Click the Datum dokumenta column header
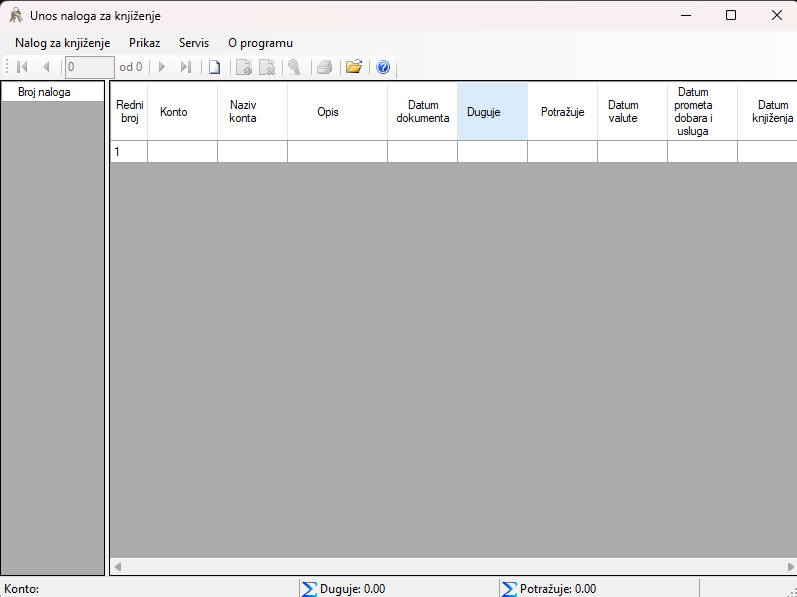Screen dimensions: 797x597 coord(422,112)
